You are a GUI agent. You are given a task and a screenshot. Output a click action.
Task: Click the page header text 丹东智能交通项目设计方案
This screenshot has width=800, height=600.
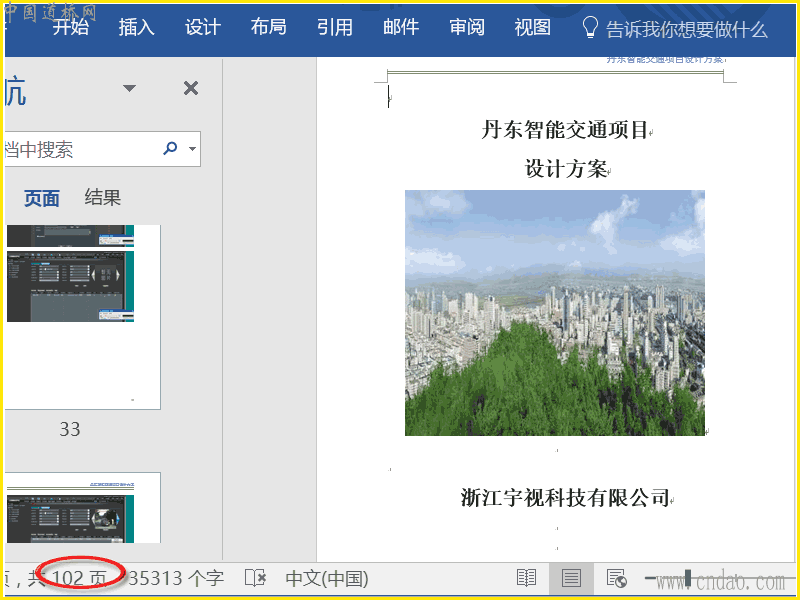tap(664, 60)
